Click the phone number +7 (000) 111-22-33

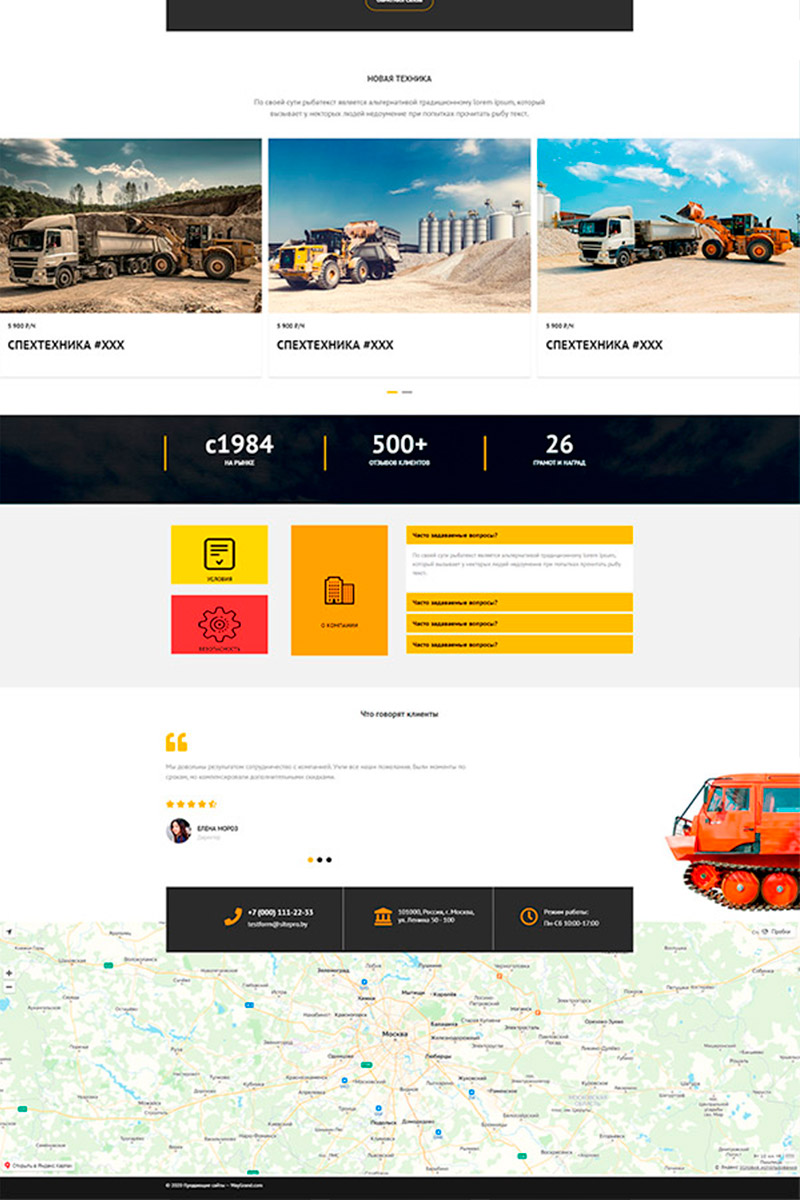click(280, 912)
